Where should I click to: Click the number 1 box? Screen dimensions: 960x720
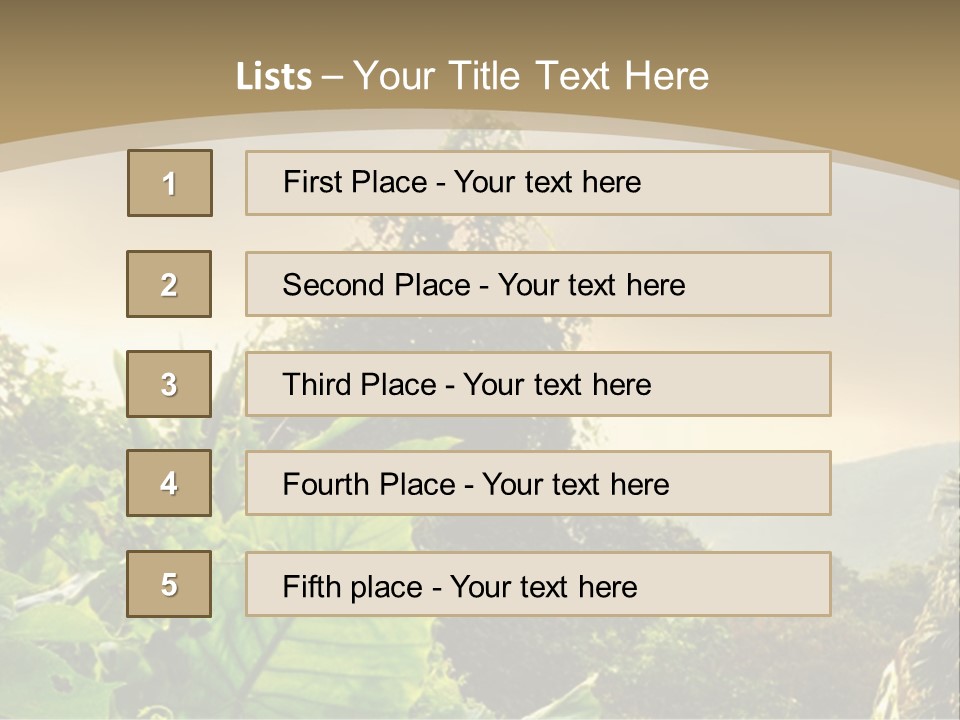coord(170,183)
